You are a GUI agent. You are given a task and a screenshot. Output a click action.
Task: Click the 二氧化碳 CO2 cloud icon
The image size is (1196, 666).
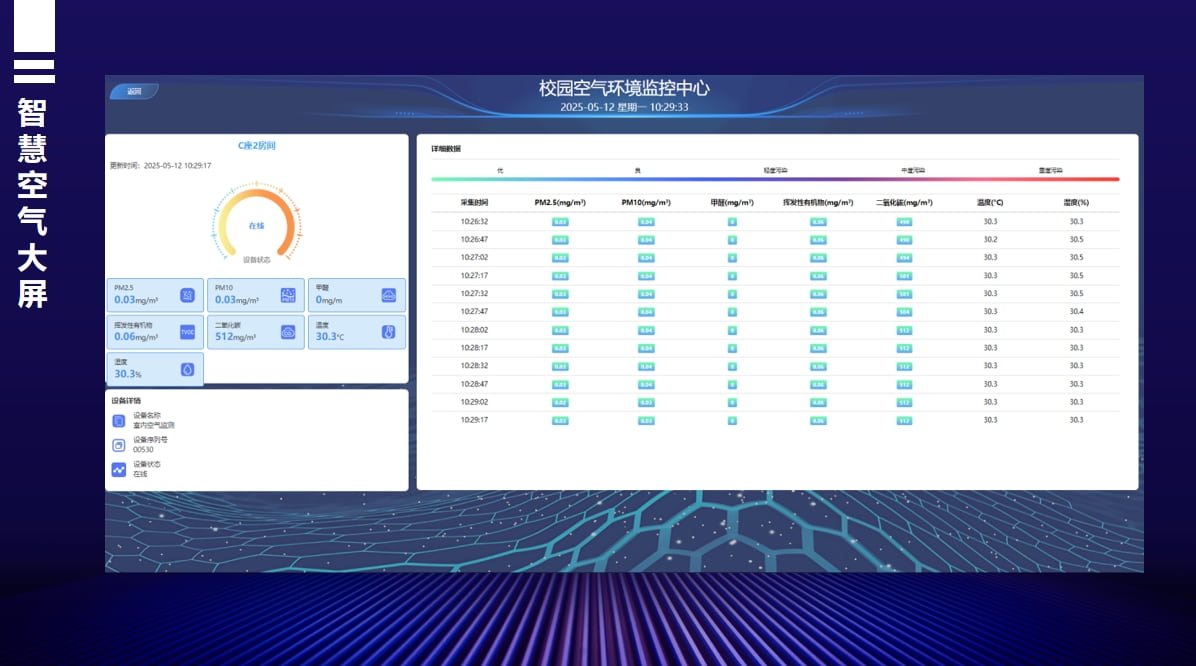click(x=288, y=332)
